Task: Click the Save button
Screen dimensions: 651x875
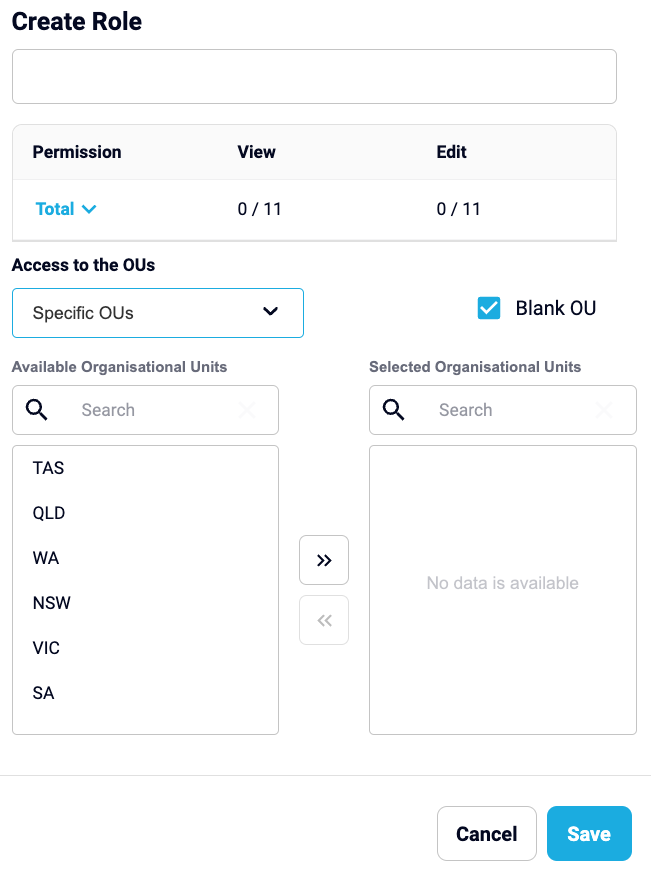Action: point(589,834)
